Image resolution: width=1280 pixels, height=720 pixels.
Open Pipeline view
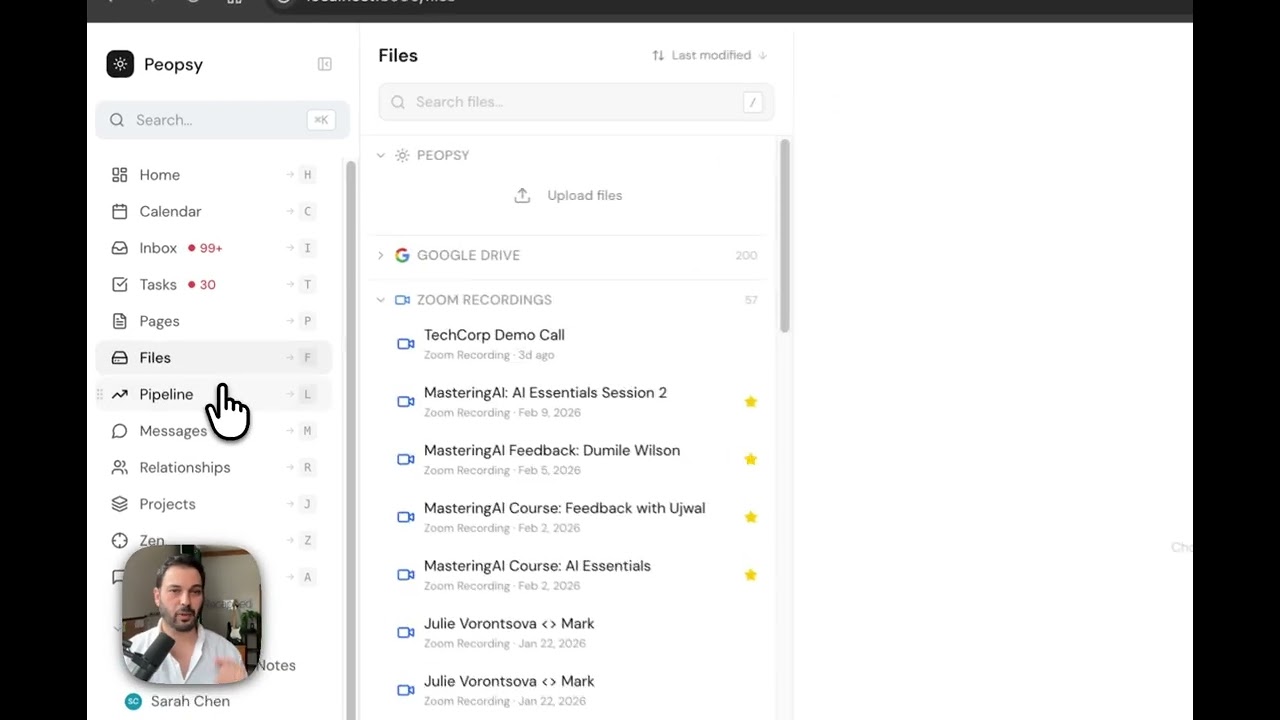(x=214, y=394)
